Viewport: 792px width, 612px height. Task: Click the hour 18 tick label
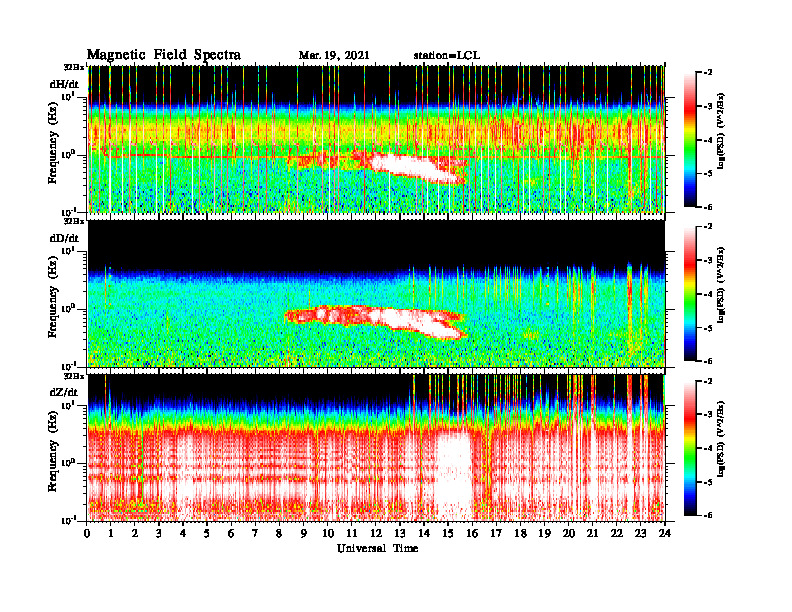520,534
